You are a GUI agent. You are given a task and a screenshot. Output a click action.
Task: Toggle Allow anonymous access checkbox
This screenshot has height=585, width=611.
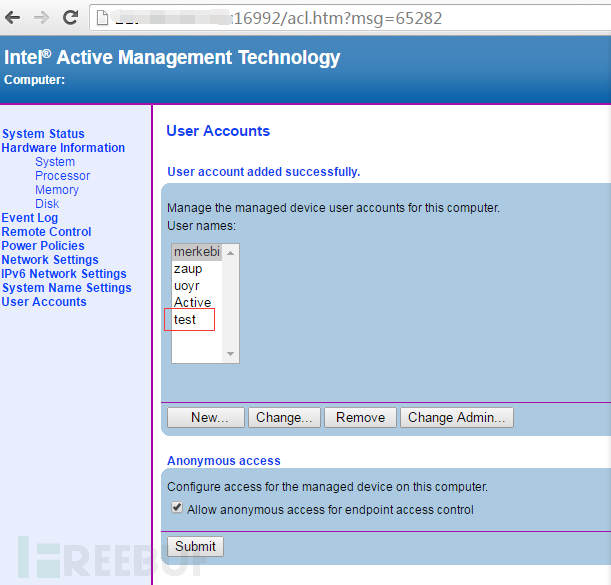tap(177, 508)
